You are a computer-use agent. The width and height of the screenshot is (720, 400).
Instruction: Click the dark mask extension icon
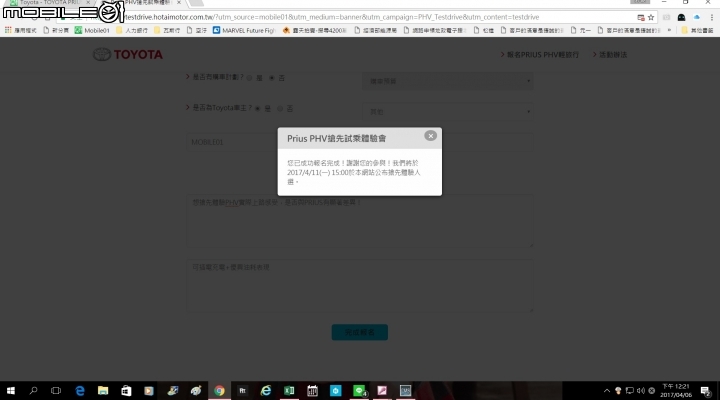click(x=681, y=17)
